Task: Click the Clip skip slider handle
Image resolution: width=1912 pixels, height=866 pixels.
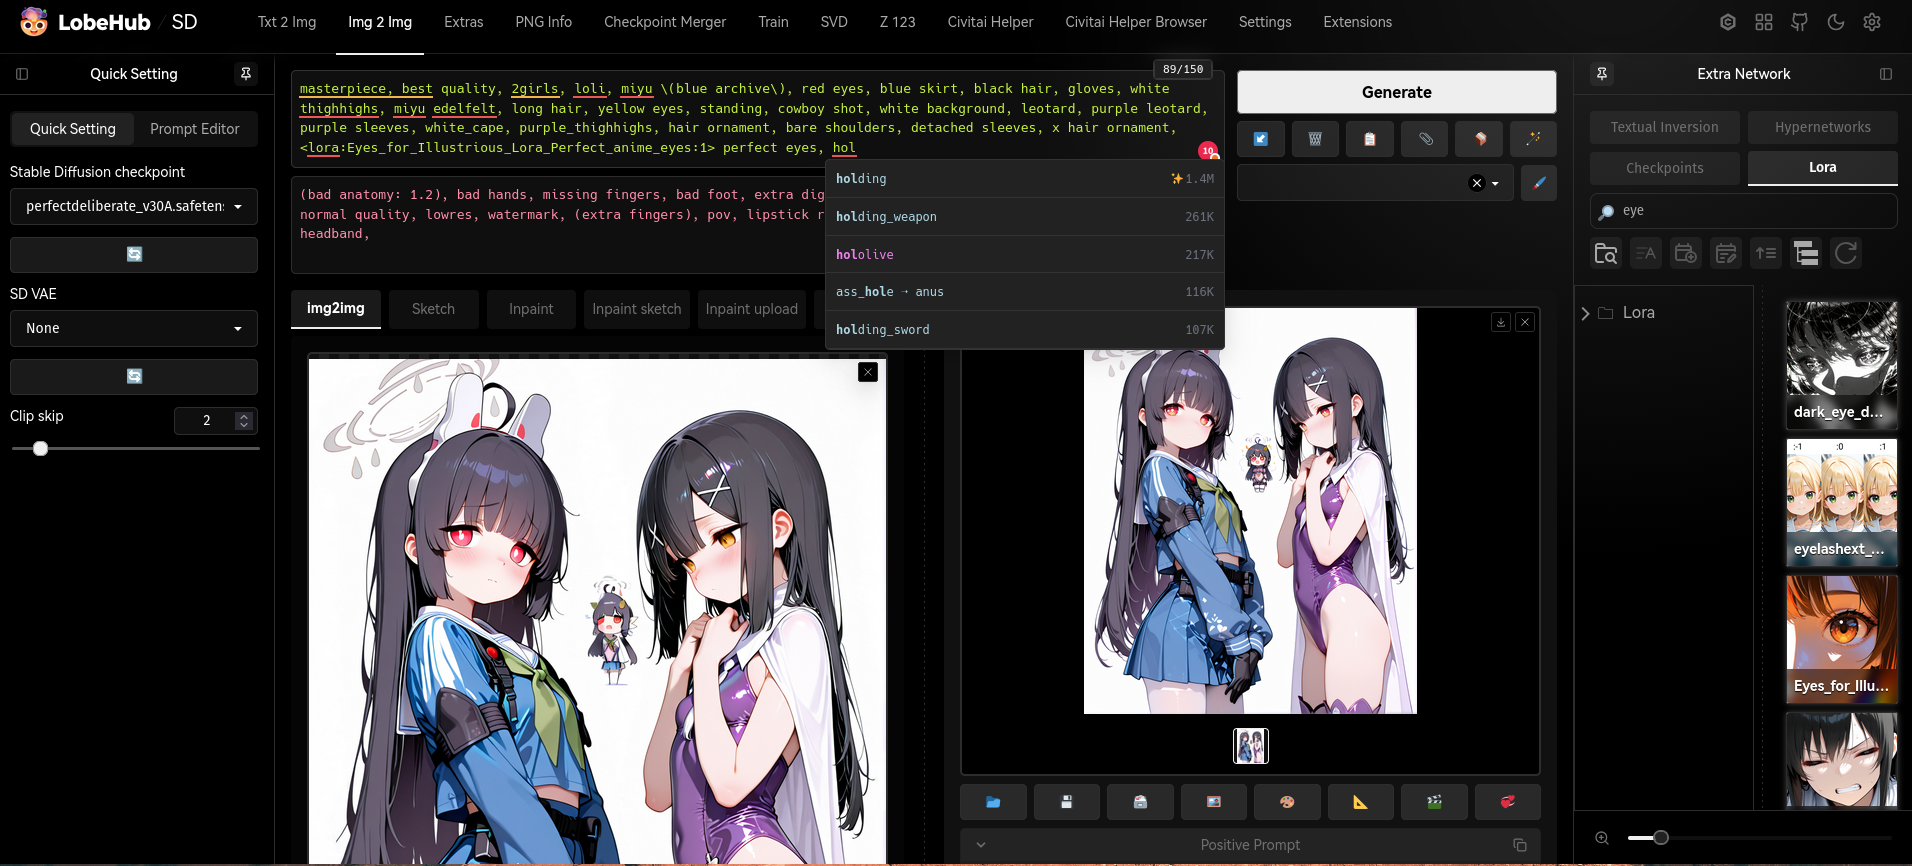Action: 40,449
